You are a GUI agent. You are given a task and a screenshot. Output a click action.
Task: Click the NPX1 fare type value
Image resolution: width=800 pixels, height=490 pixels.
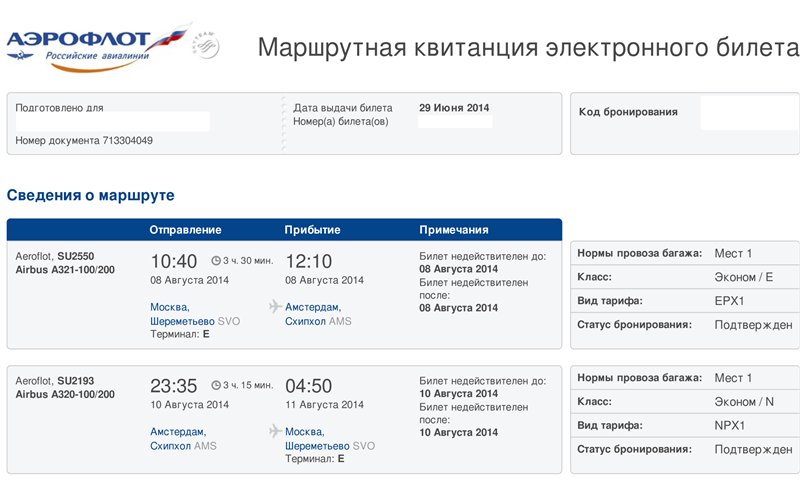point(730,425)
